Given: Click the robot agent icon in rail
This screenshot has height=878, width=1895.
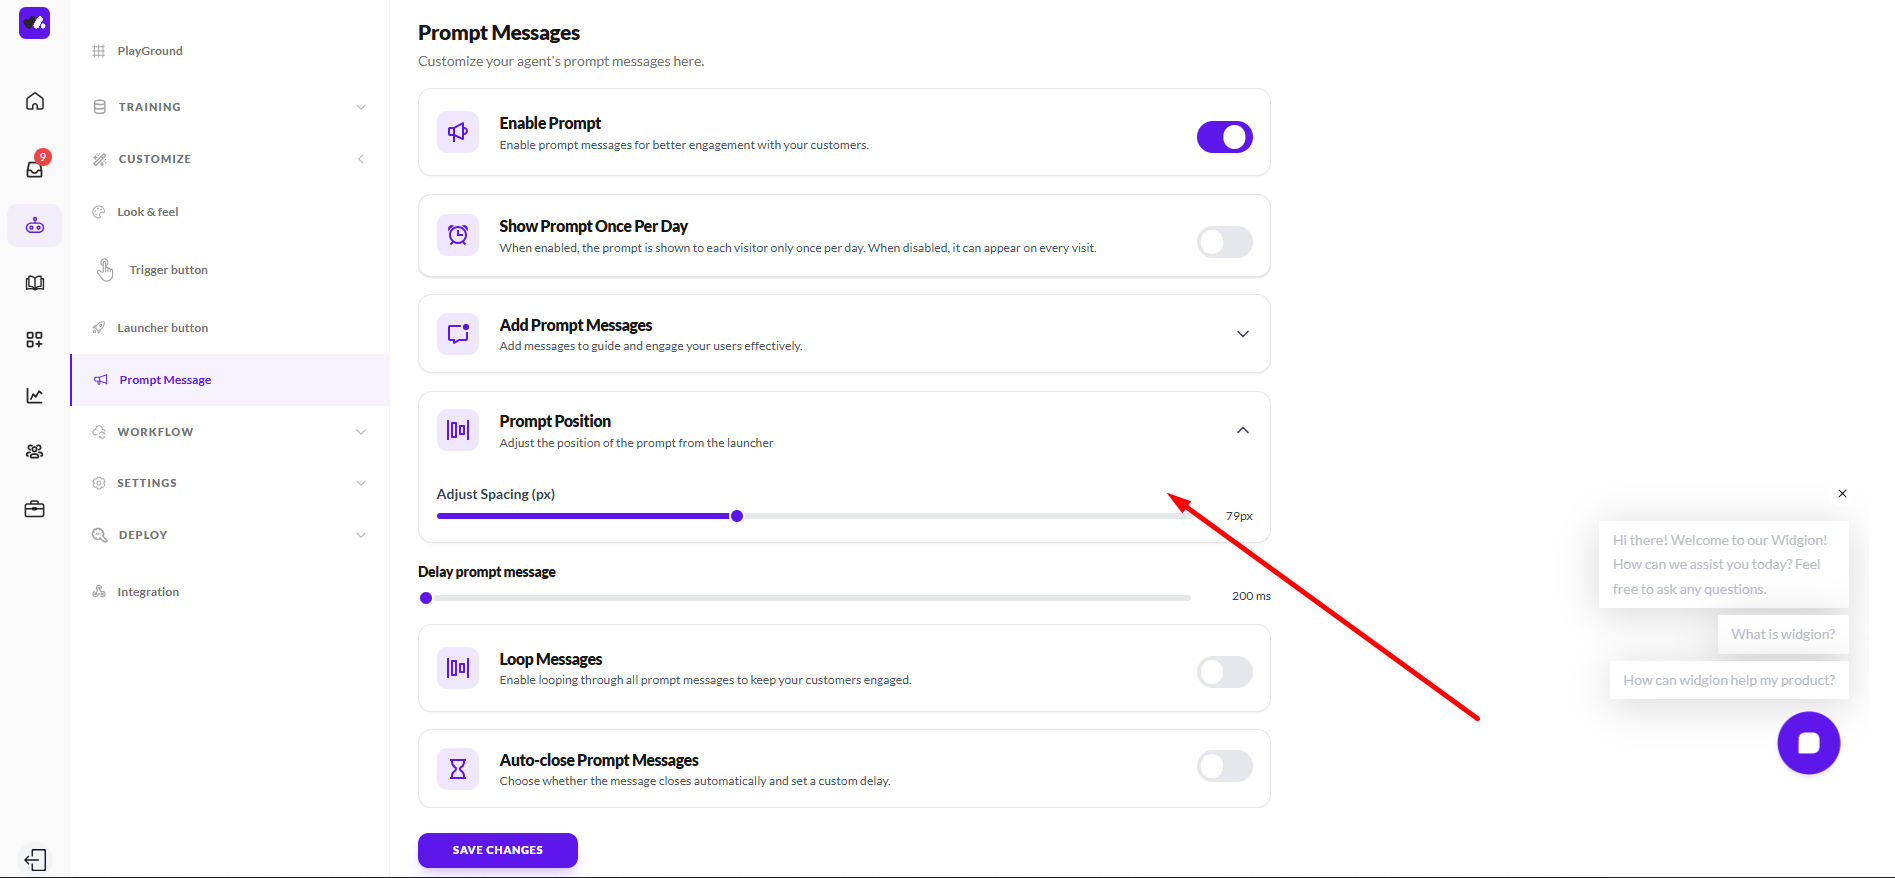Looking at the screenshot, I should 35,226.
